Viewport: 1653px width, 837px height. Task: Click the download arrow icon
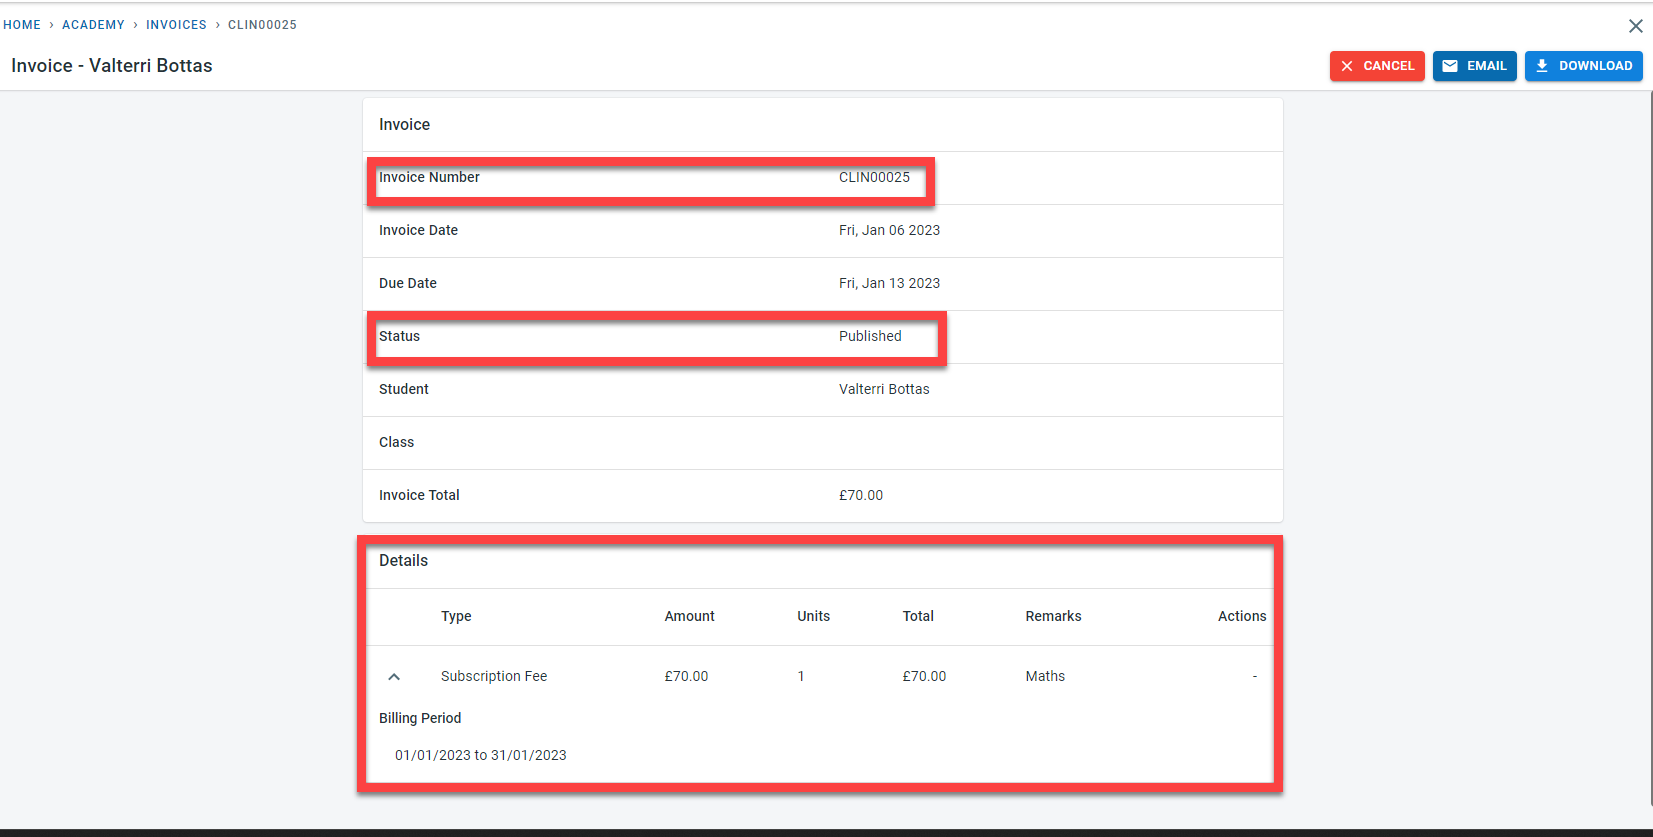click(1541, 66)
